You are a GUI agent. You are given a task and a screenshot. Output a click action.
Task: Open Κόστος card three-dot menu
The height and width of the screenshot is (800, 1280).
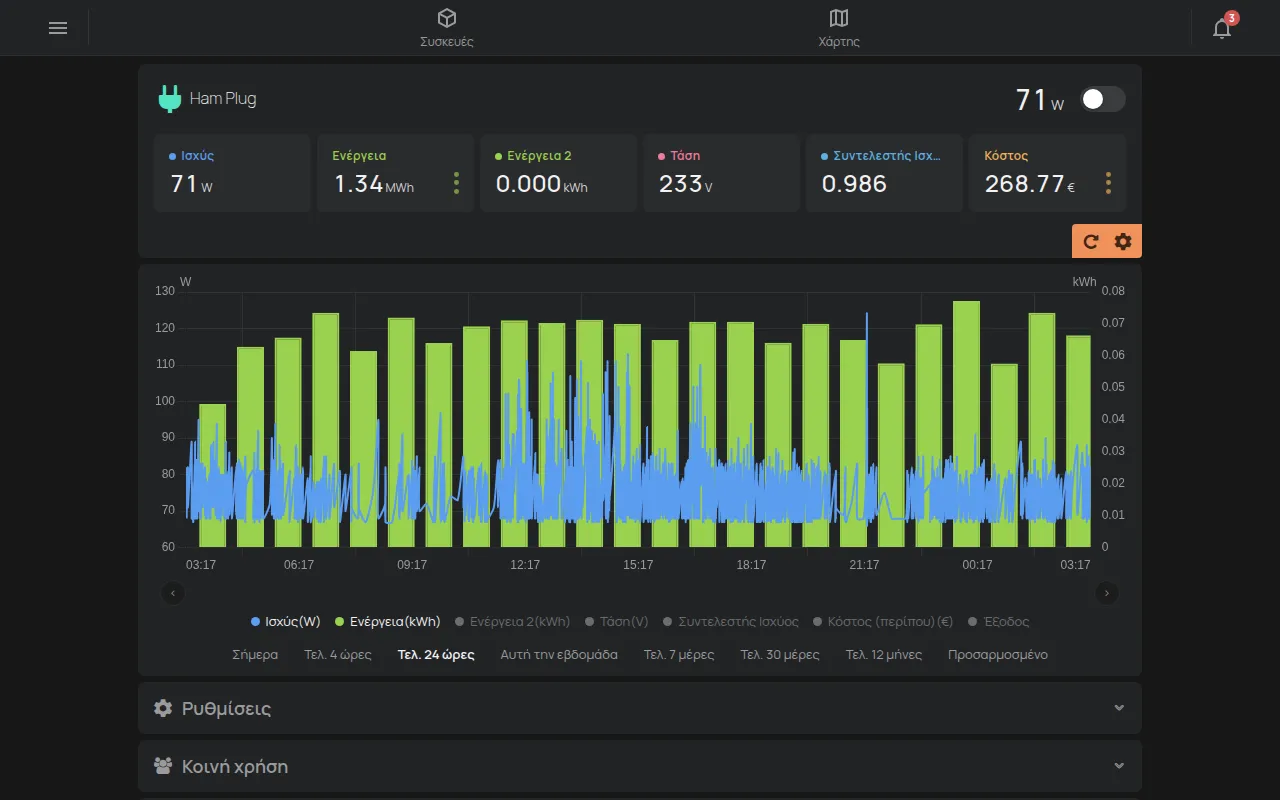pyautogui.click(x=1108, y=183)
